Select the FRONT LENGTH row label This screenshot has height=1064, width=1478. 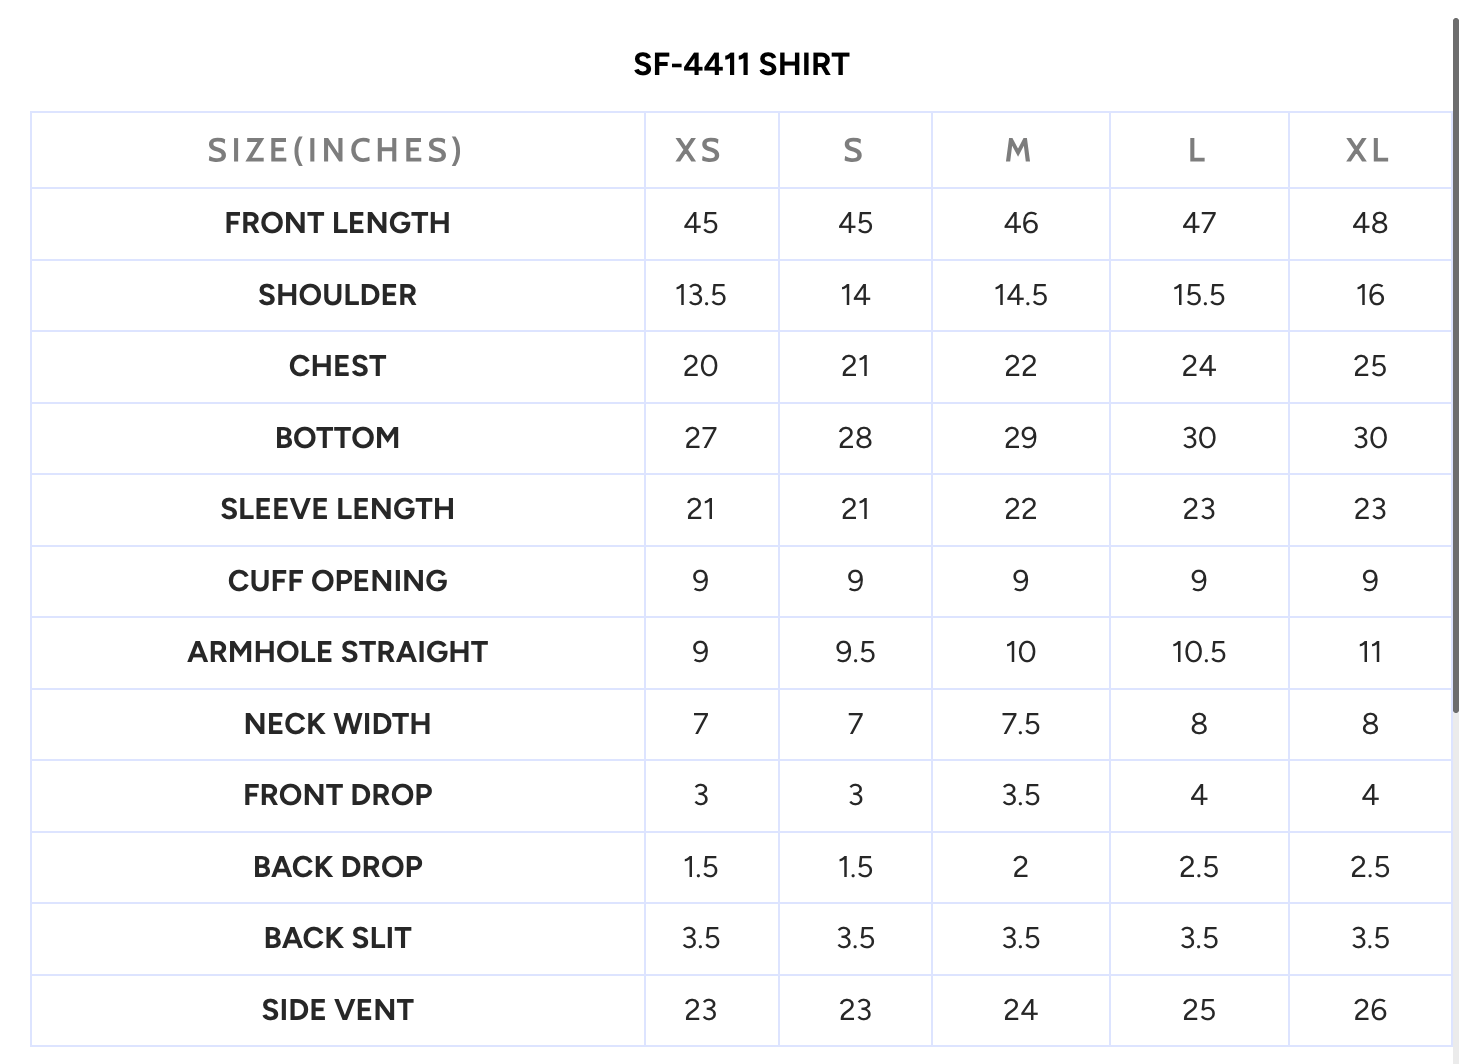[x=337, y=223]
